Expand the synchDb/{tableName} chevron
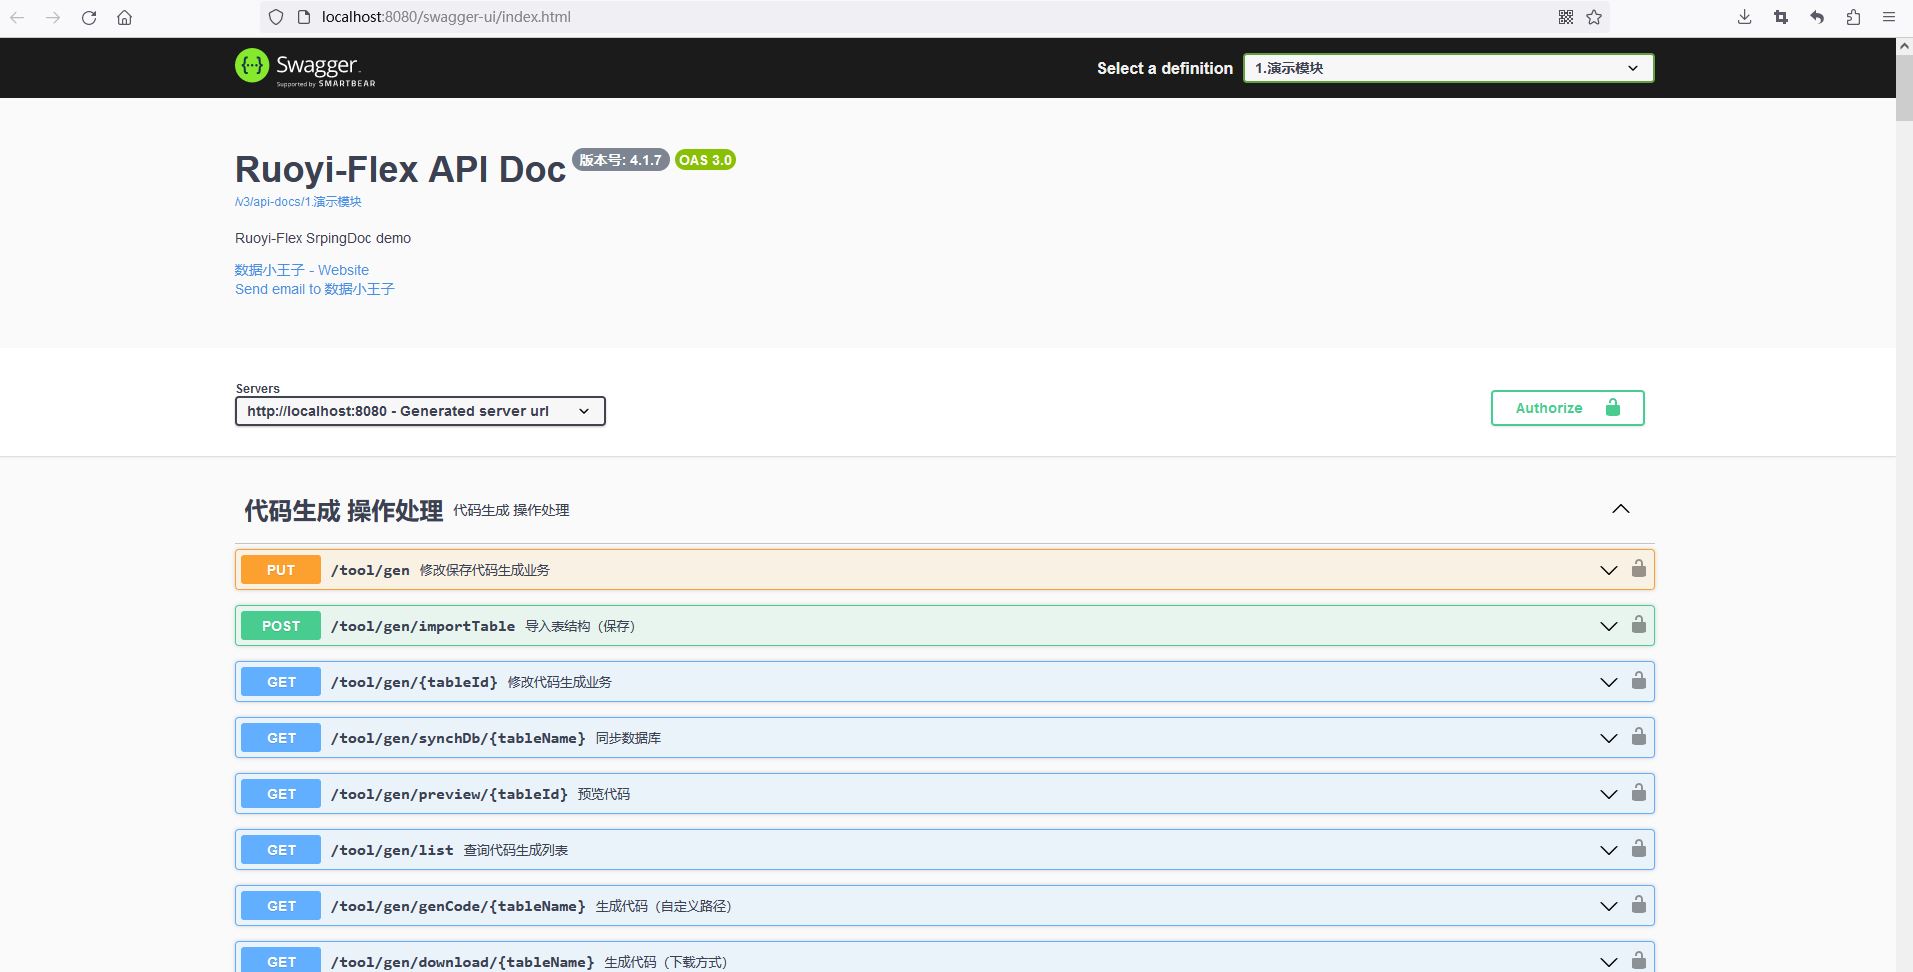 [x=1609, y=738]
